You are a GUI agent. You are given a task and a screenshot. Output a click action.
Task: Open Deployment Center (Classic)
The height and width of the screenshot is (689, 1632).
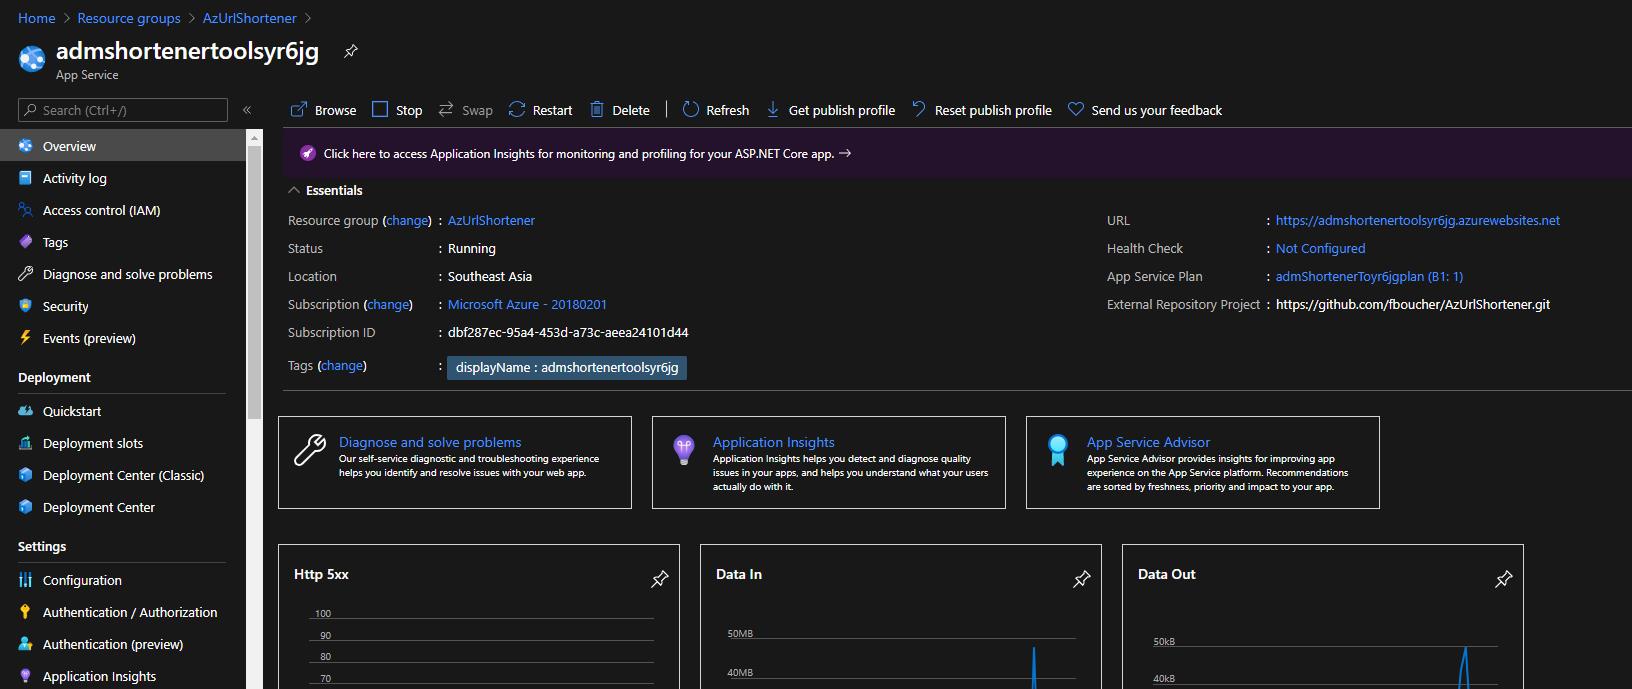(x=123, y=475)
